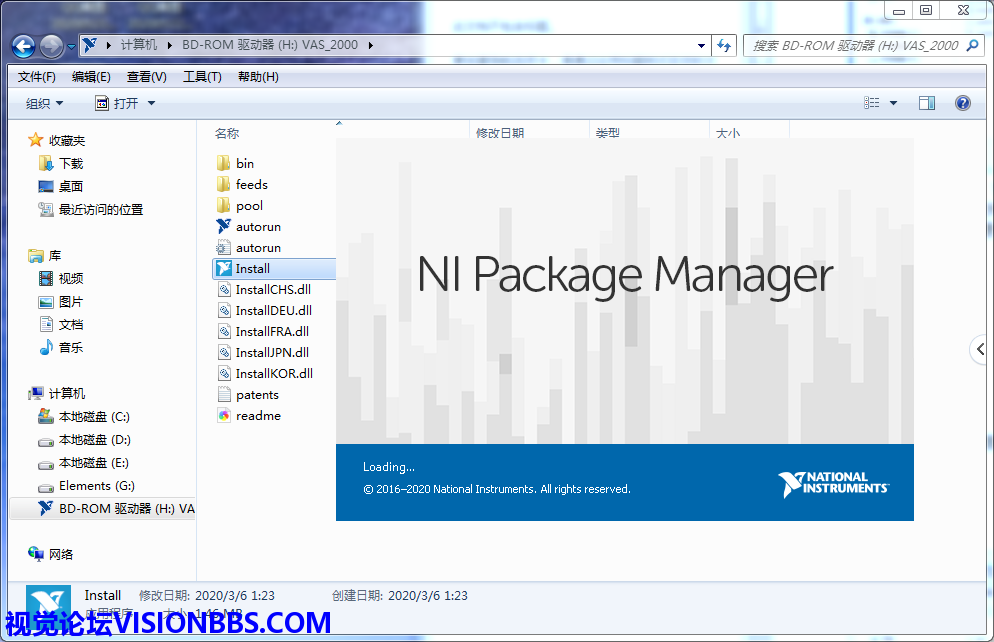
Task: Select 网络 in the navigation pane
Action: tap(61, 554)
